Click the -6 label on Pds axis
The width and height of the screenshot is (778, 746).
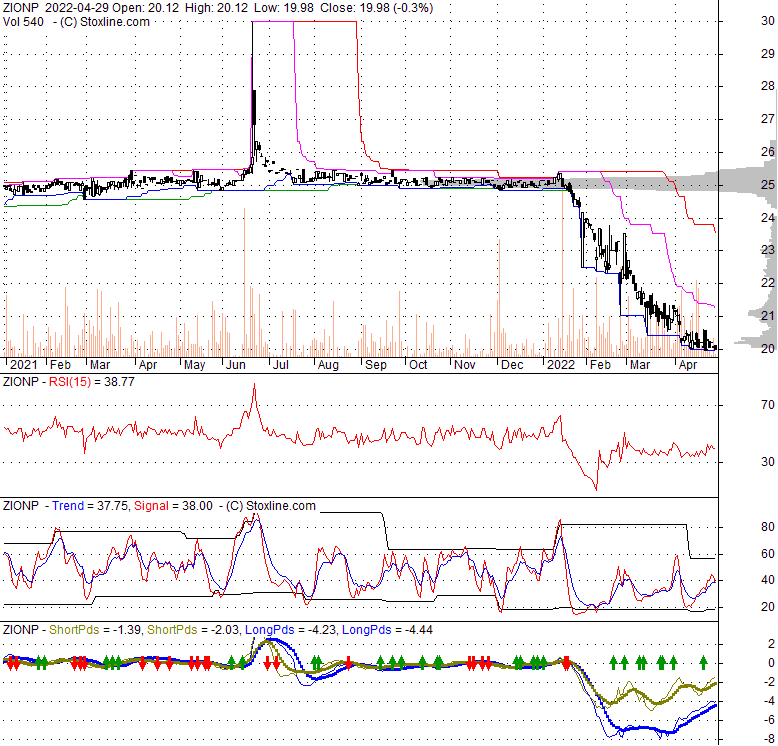769,720
